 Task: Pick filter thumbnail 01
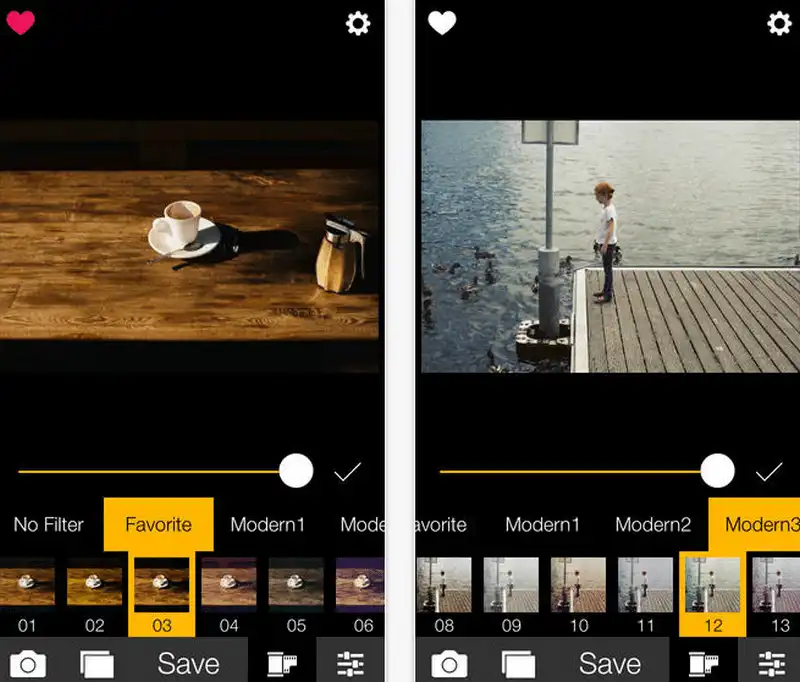(x=27, y=585)
